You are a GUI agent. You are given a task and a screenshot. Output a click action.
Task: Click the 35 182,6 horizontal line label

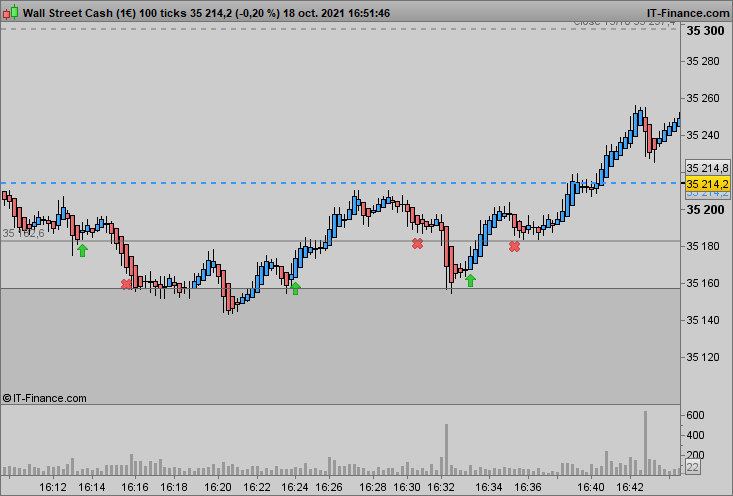point(23,233)
